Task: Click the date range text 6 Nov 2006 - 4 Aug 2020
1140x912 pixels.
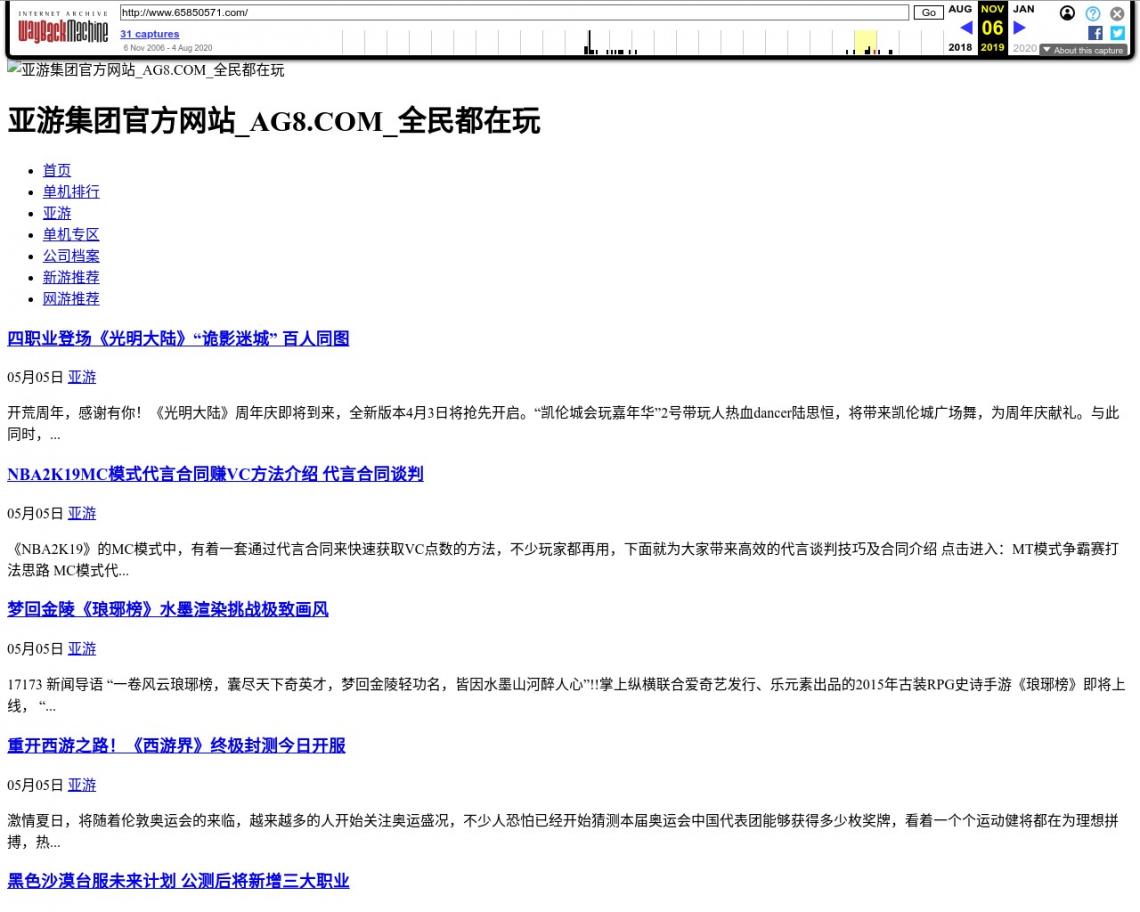Action: click(x=168, y=48)
